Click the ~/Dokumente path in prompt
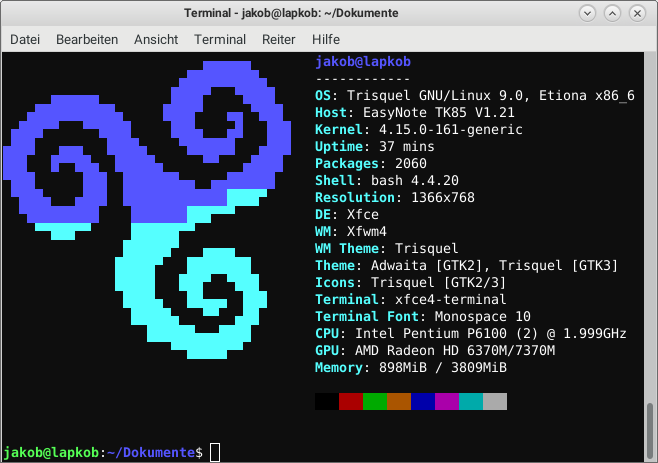Viewport: 658px width, 463px height. (151, 453)
